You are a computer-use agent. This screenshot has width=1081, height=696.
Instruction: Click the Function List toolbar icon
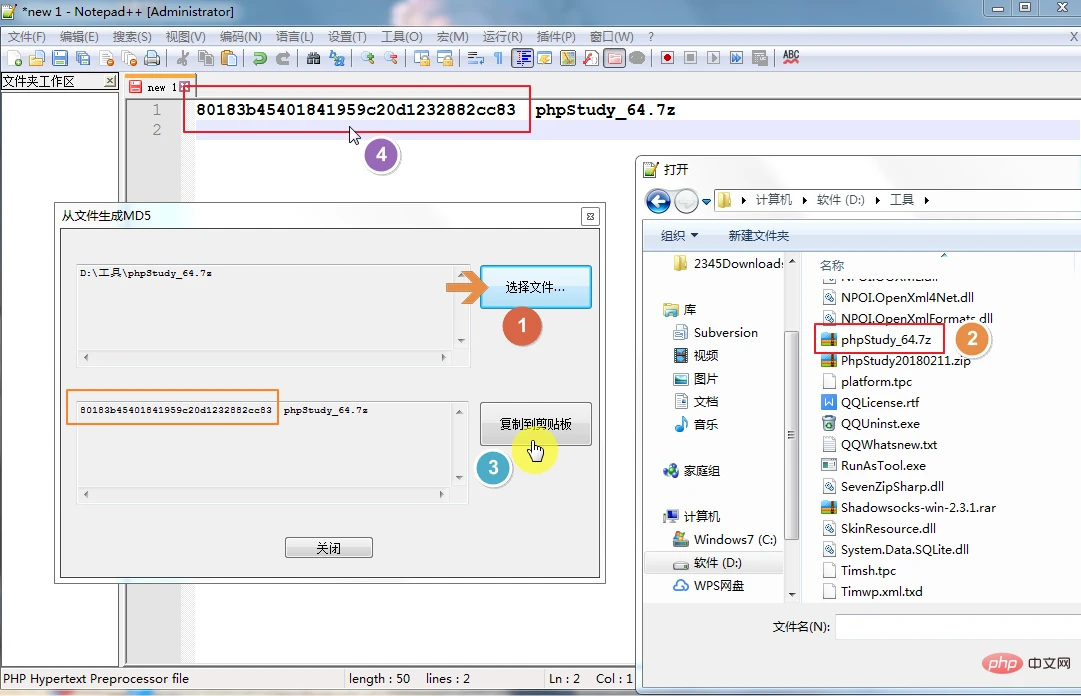[x=591, y=58]
